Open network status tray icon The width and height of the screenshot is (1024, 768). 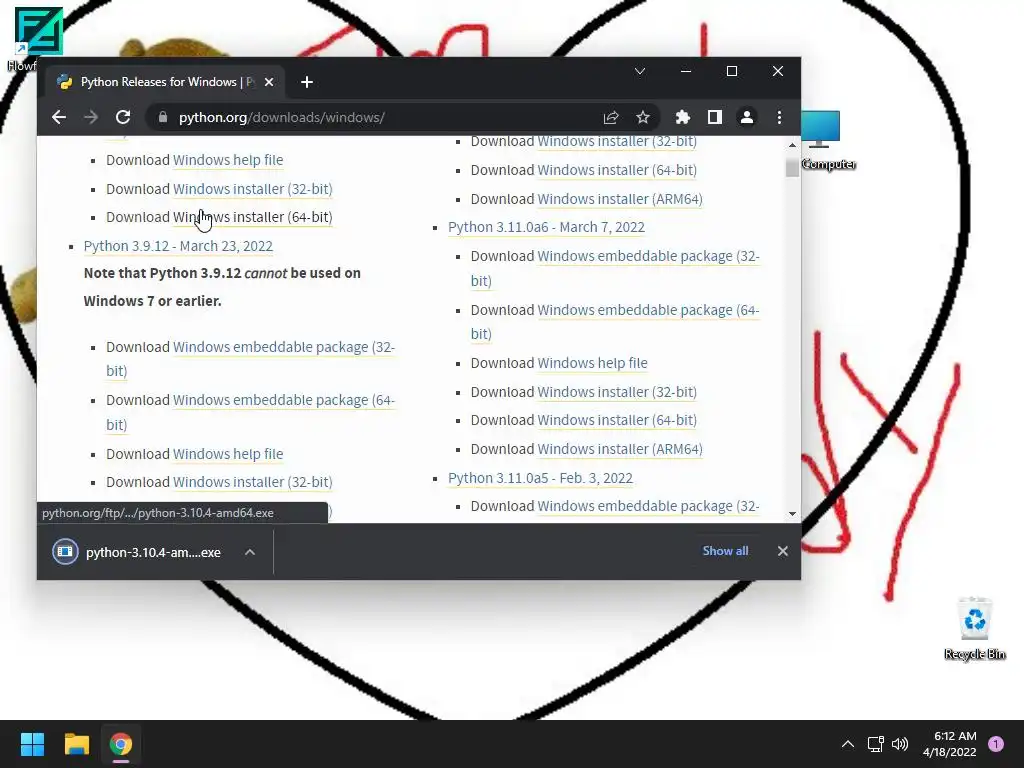(875, 744)
